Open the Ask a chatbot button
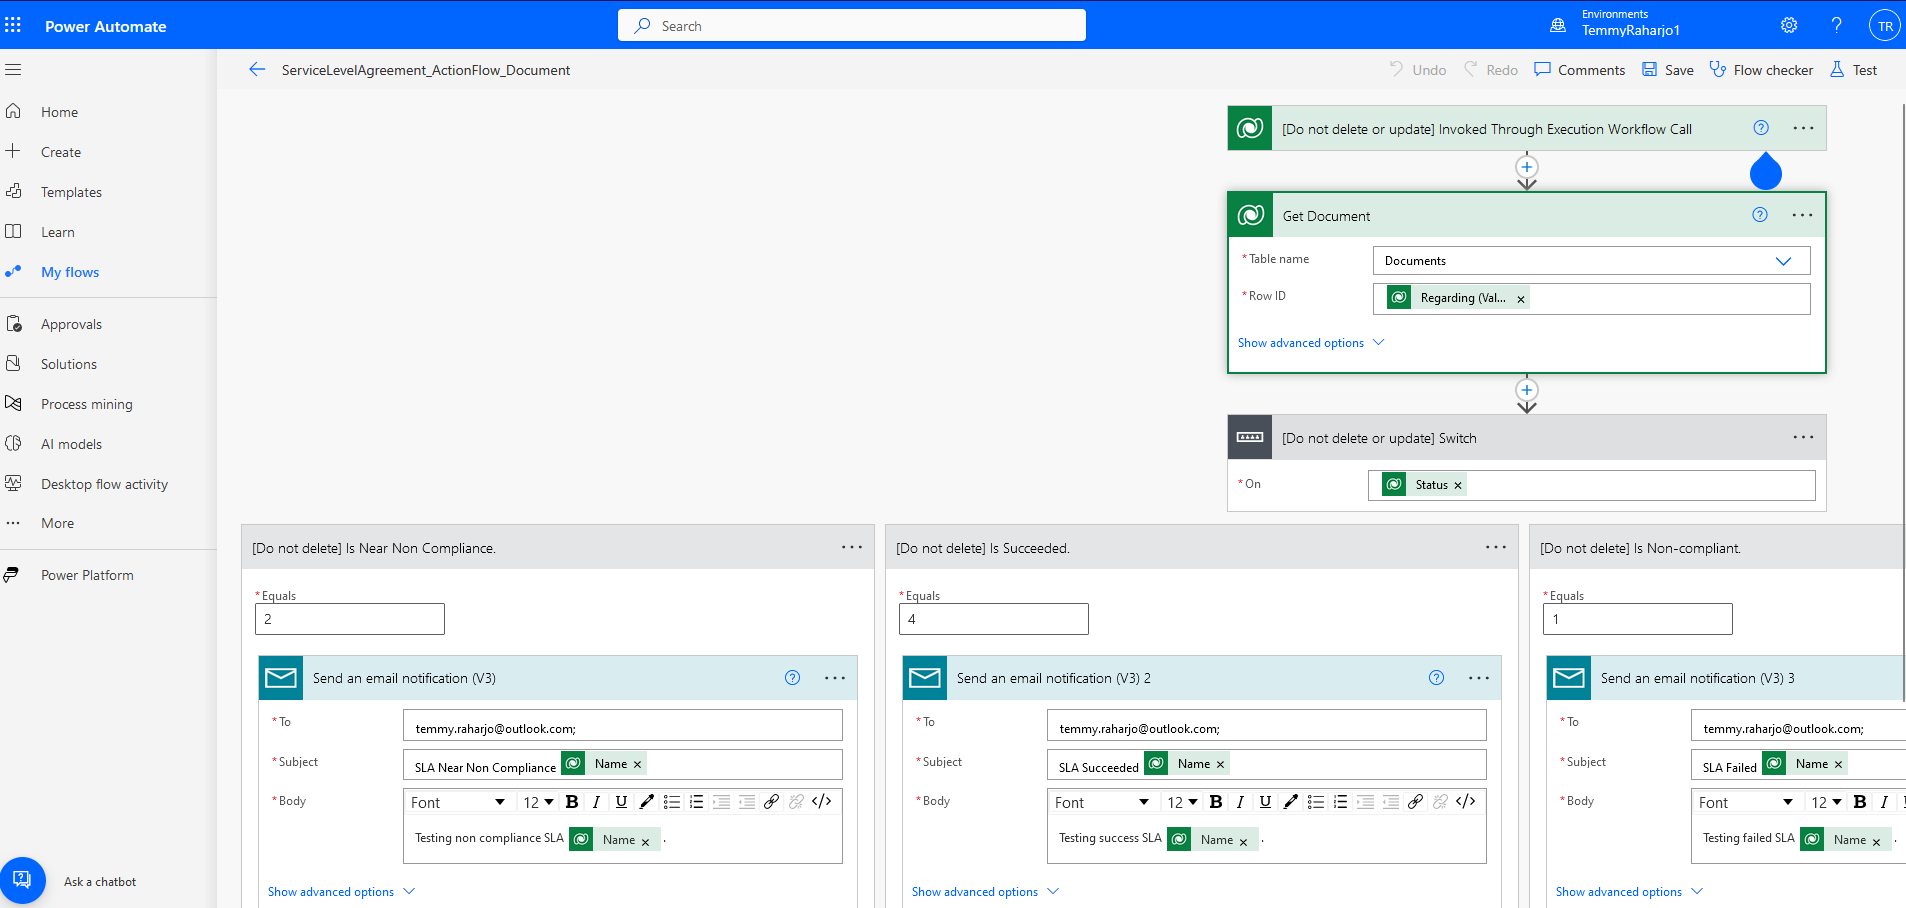This screenshot has height=908, width=1906. tap(23, 881)
